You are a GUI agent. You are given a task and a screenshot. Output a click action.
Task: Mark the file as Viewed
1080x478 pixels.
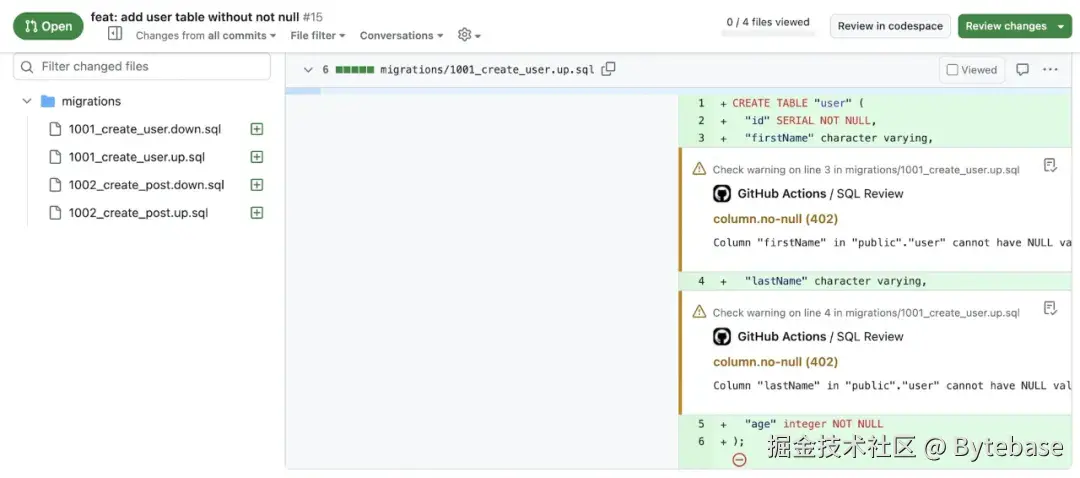[971, 70]
